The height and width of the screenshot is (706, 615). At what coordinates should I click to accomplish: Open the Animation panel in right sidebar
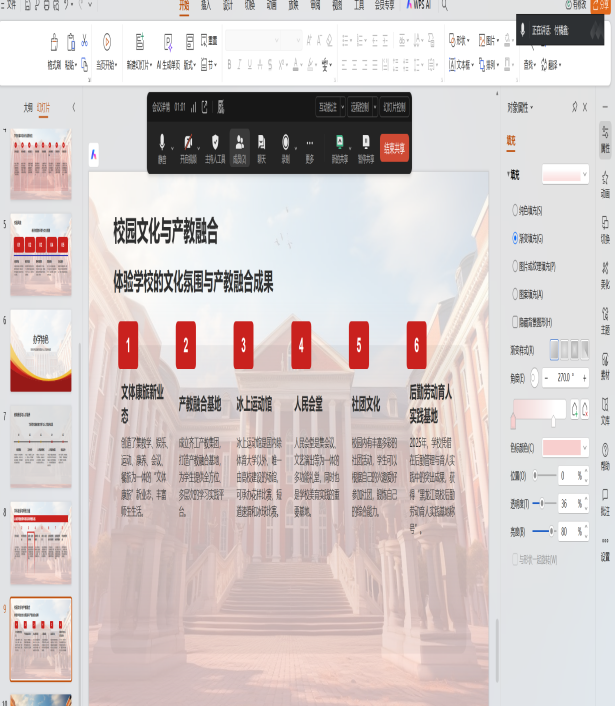[x=605, y=179]
